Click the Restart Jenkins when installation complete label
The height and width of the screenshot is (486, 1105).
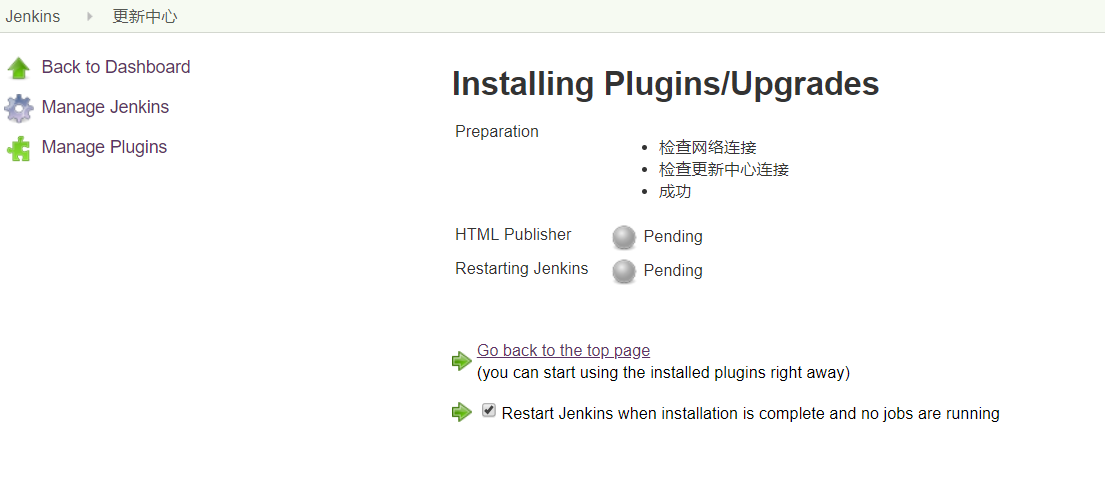(750, 413)
